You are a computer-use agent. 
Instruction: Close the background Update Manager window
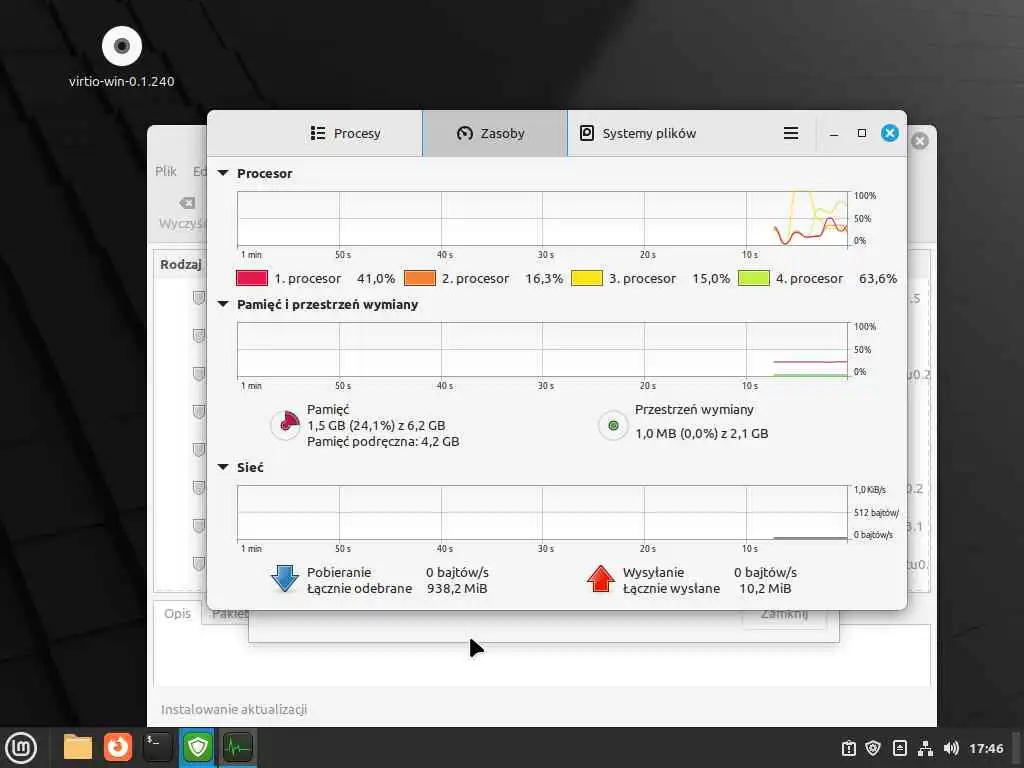pos(920,140)
